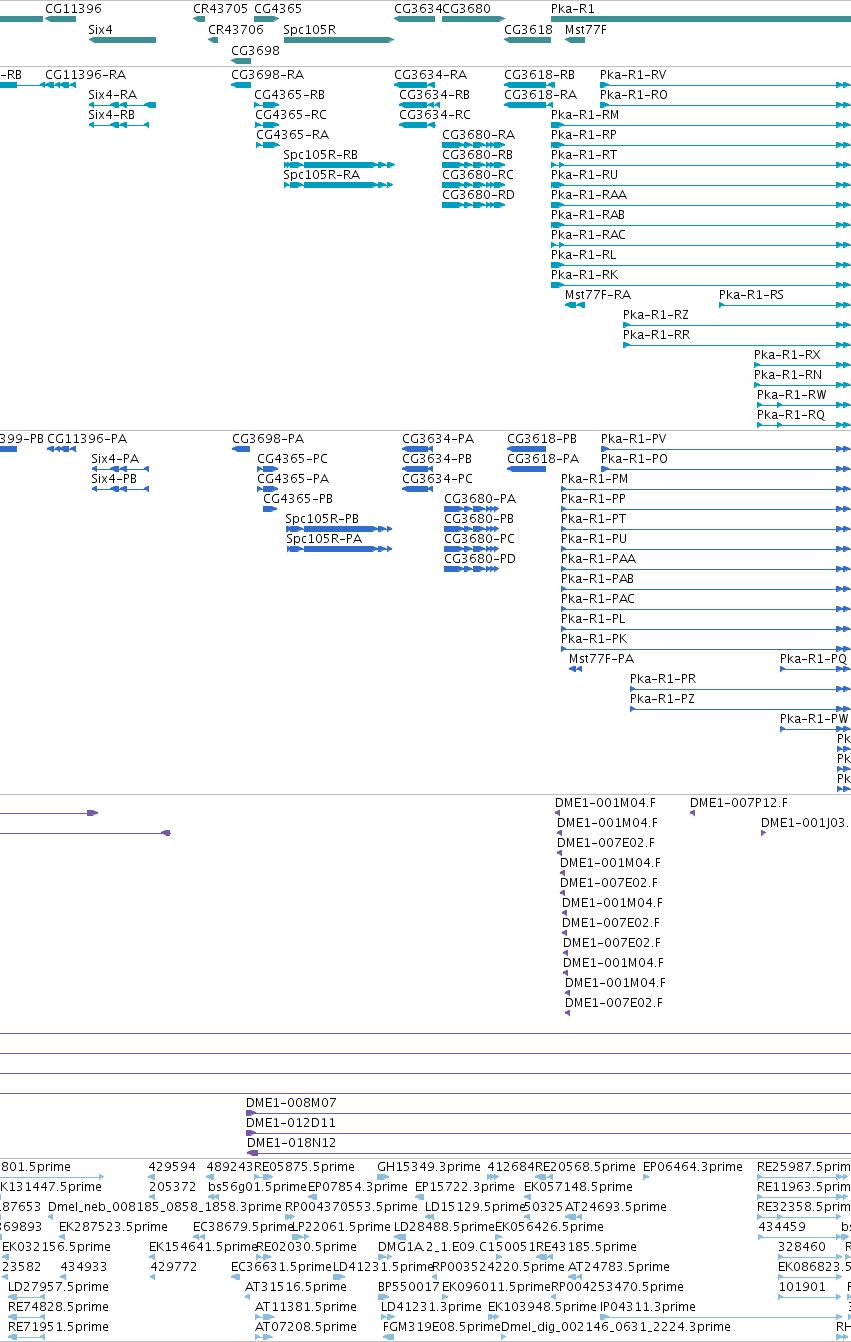
Task: Click feature DME1-018N12
Action: tap(291, 1143)
